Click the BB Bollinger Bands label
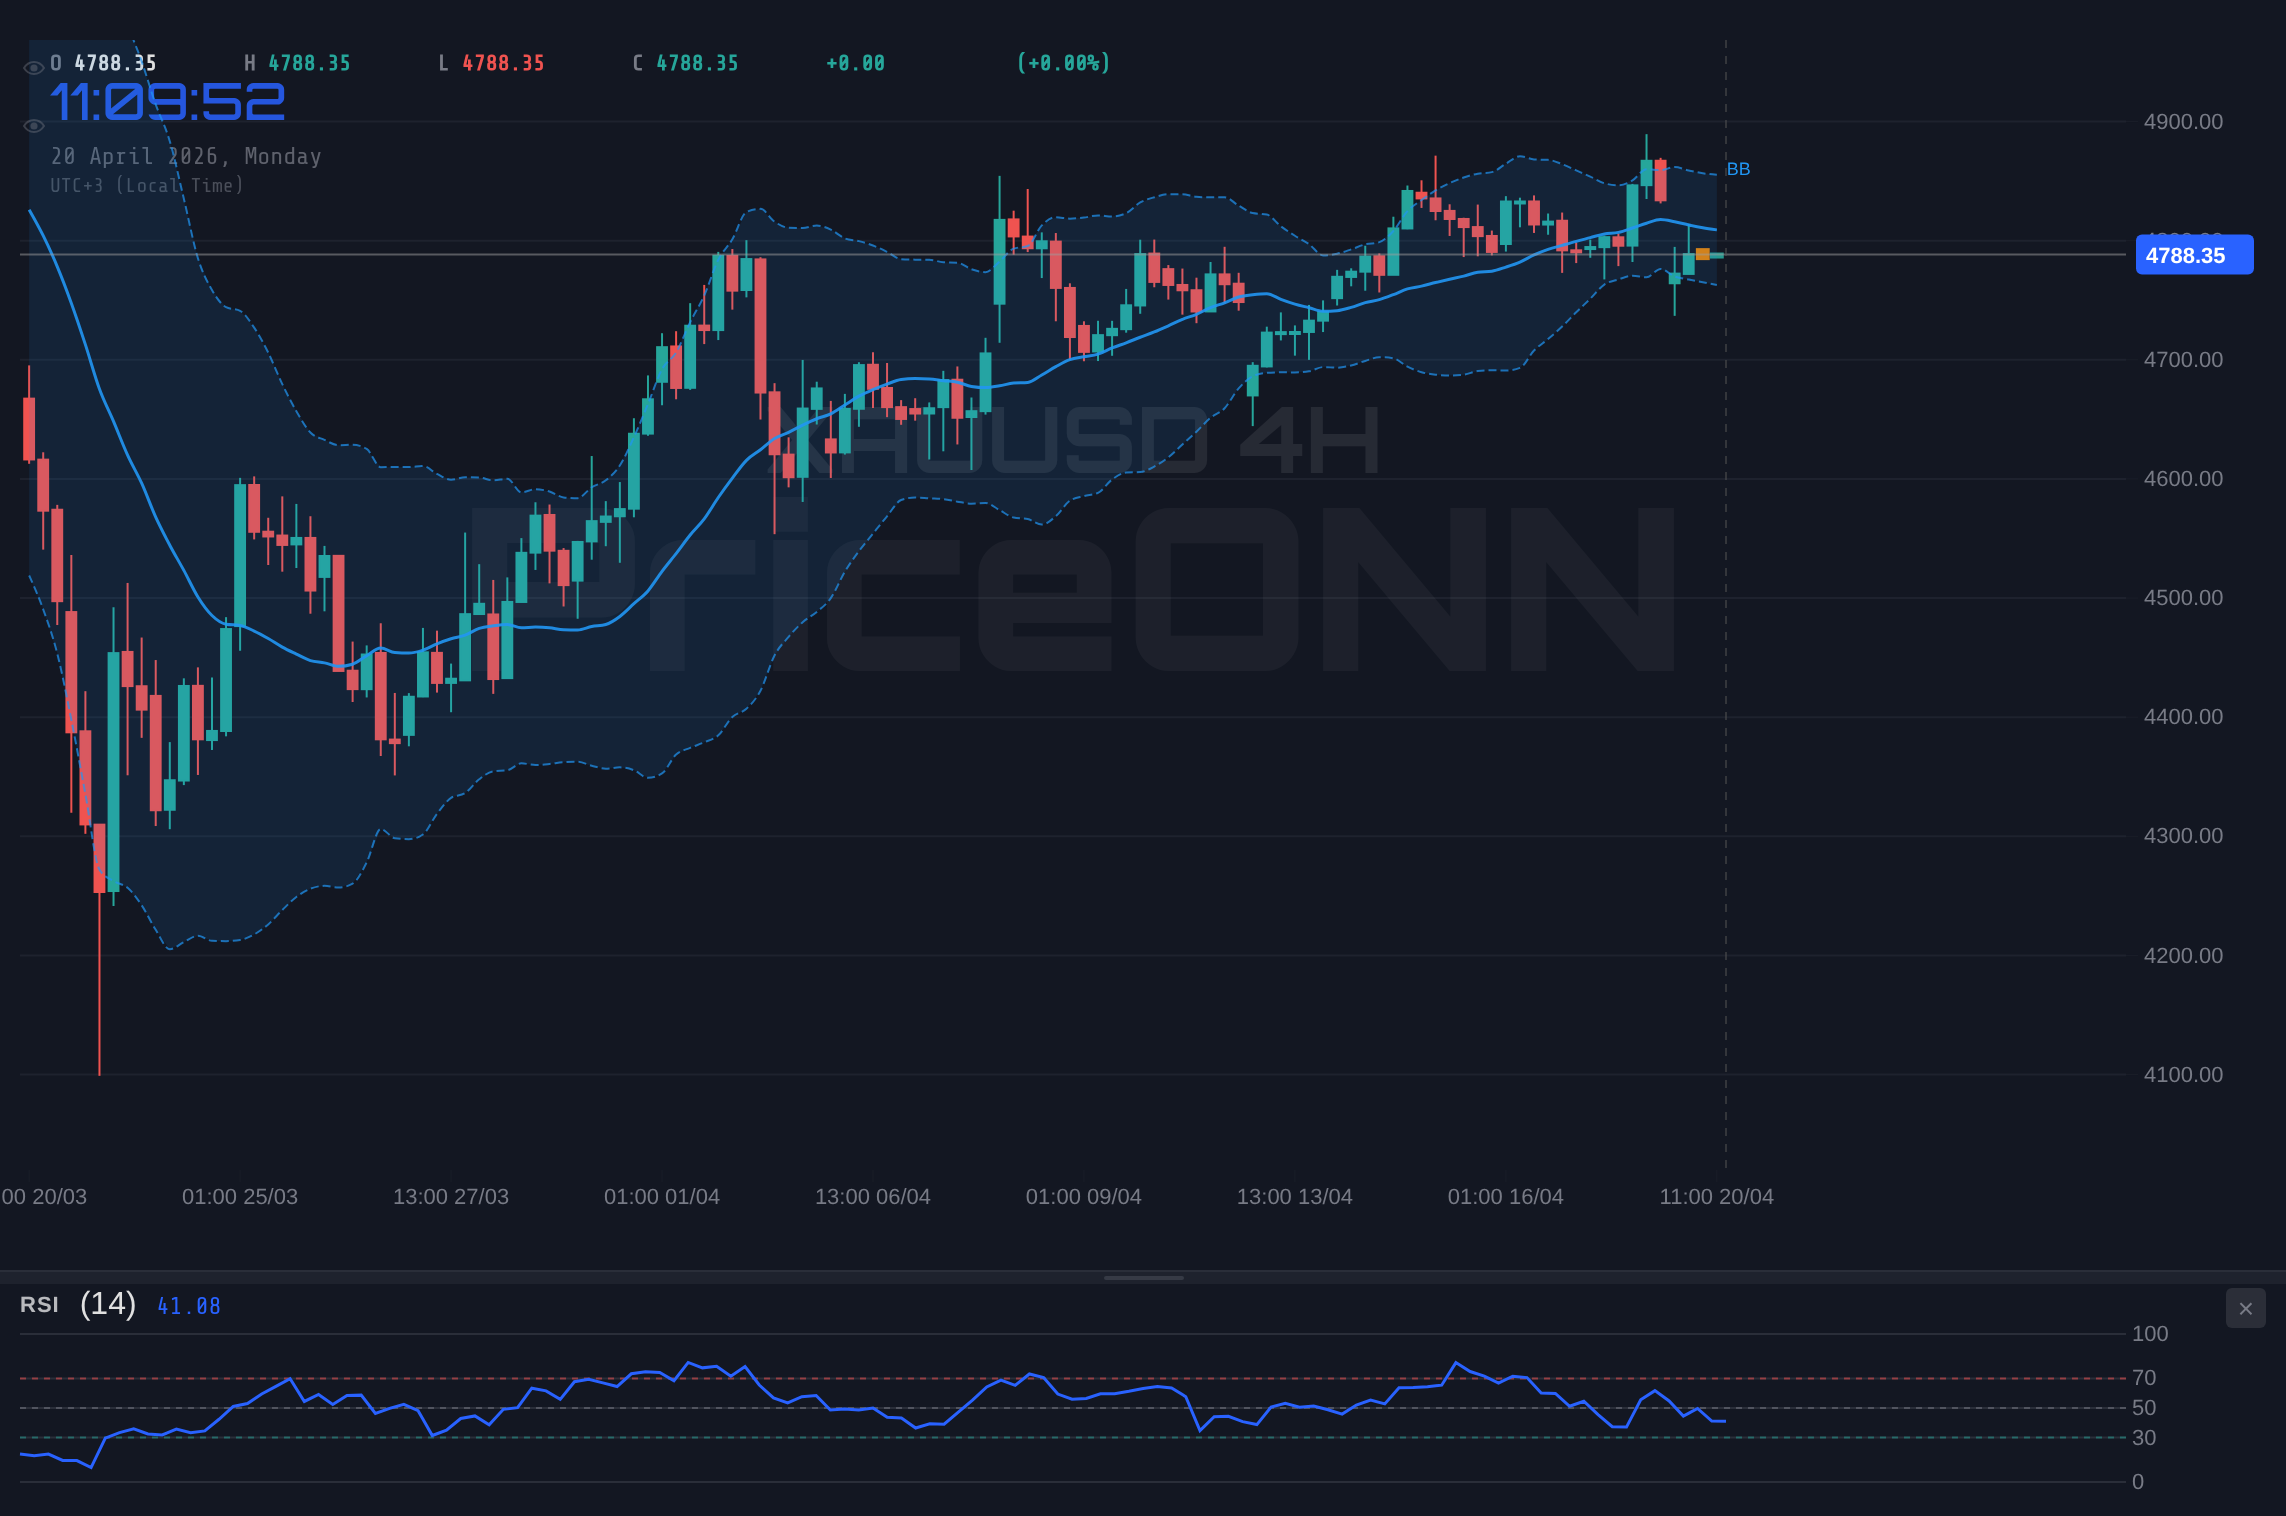2286x1516 pixels. 1738,169
